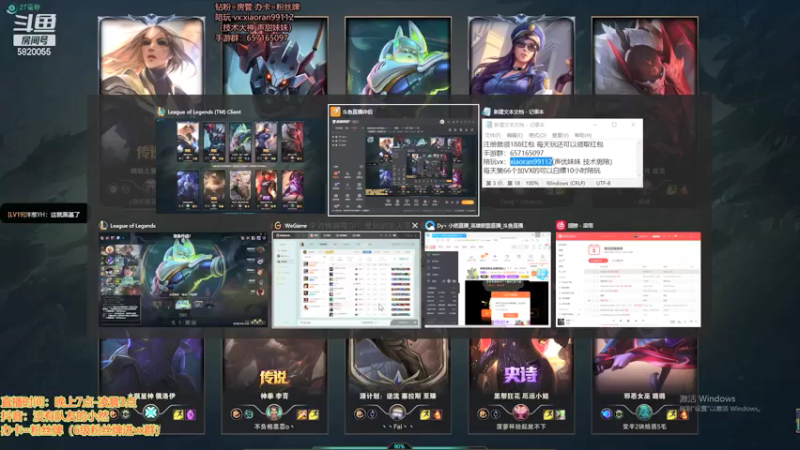Click Flash spell on 丶丶Fai丶丶 card
The height and width of the screenshot is (450, 800).
425,414
